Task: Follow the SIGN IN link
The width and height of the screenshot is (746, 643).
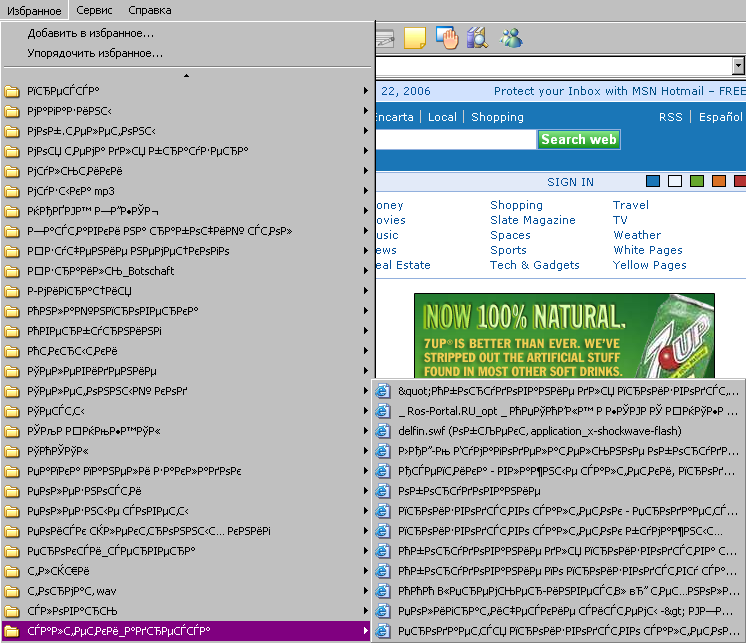Action: pyautogui.click(x=570, y=182)
